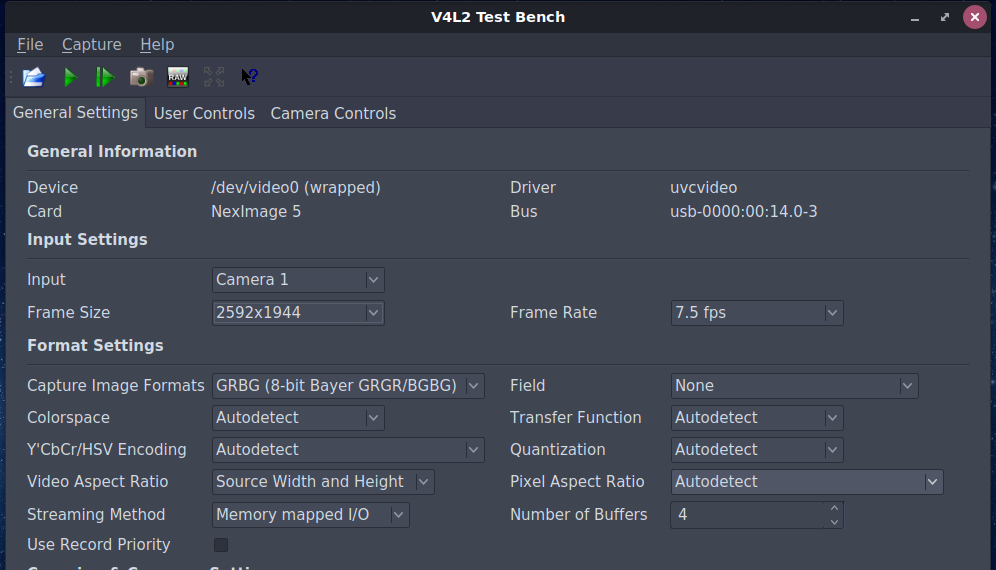The height and width of the screenshot is (570, 996).
Task: Click the greyed-out fullscreen arrows icon
Action: 213,77
